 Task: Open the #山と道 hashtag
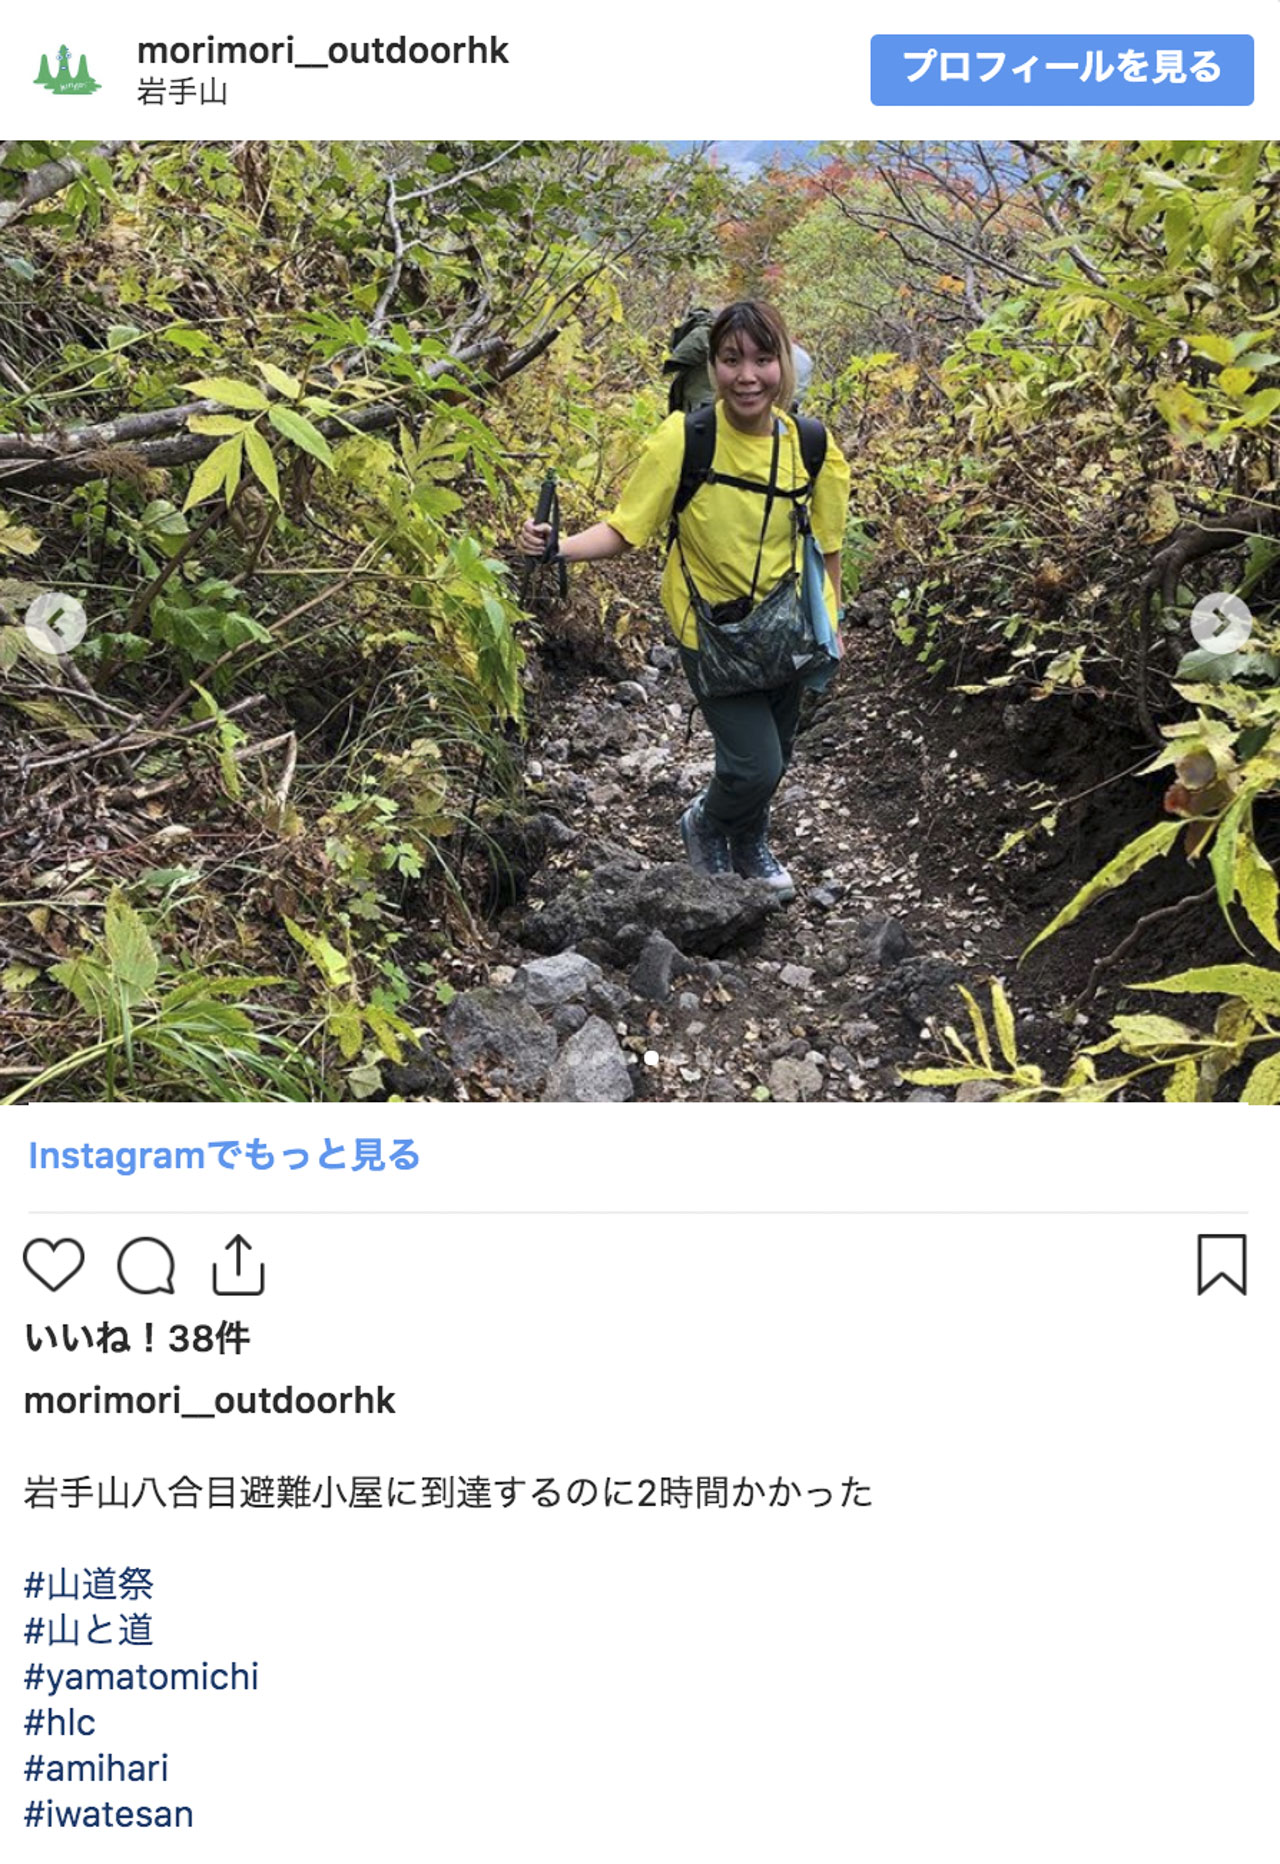(89, 1630)
